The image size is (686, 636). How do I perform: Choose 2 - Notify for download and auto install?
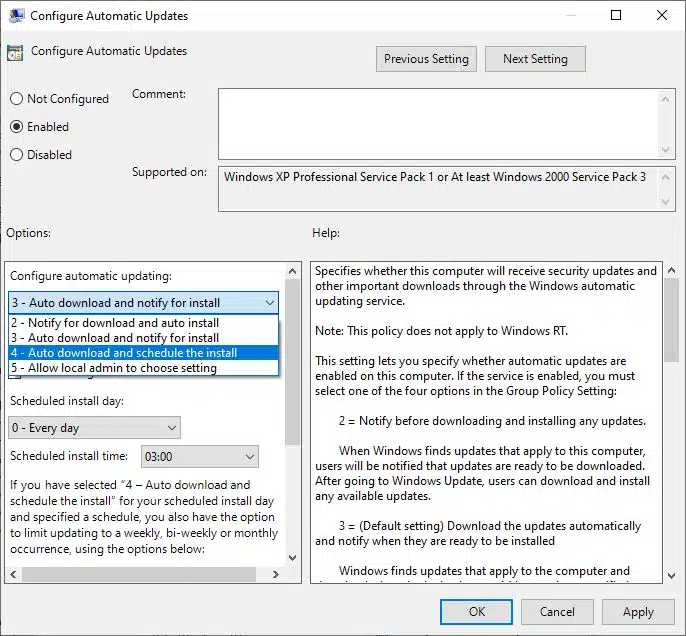[144, 323]
